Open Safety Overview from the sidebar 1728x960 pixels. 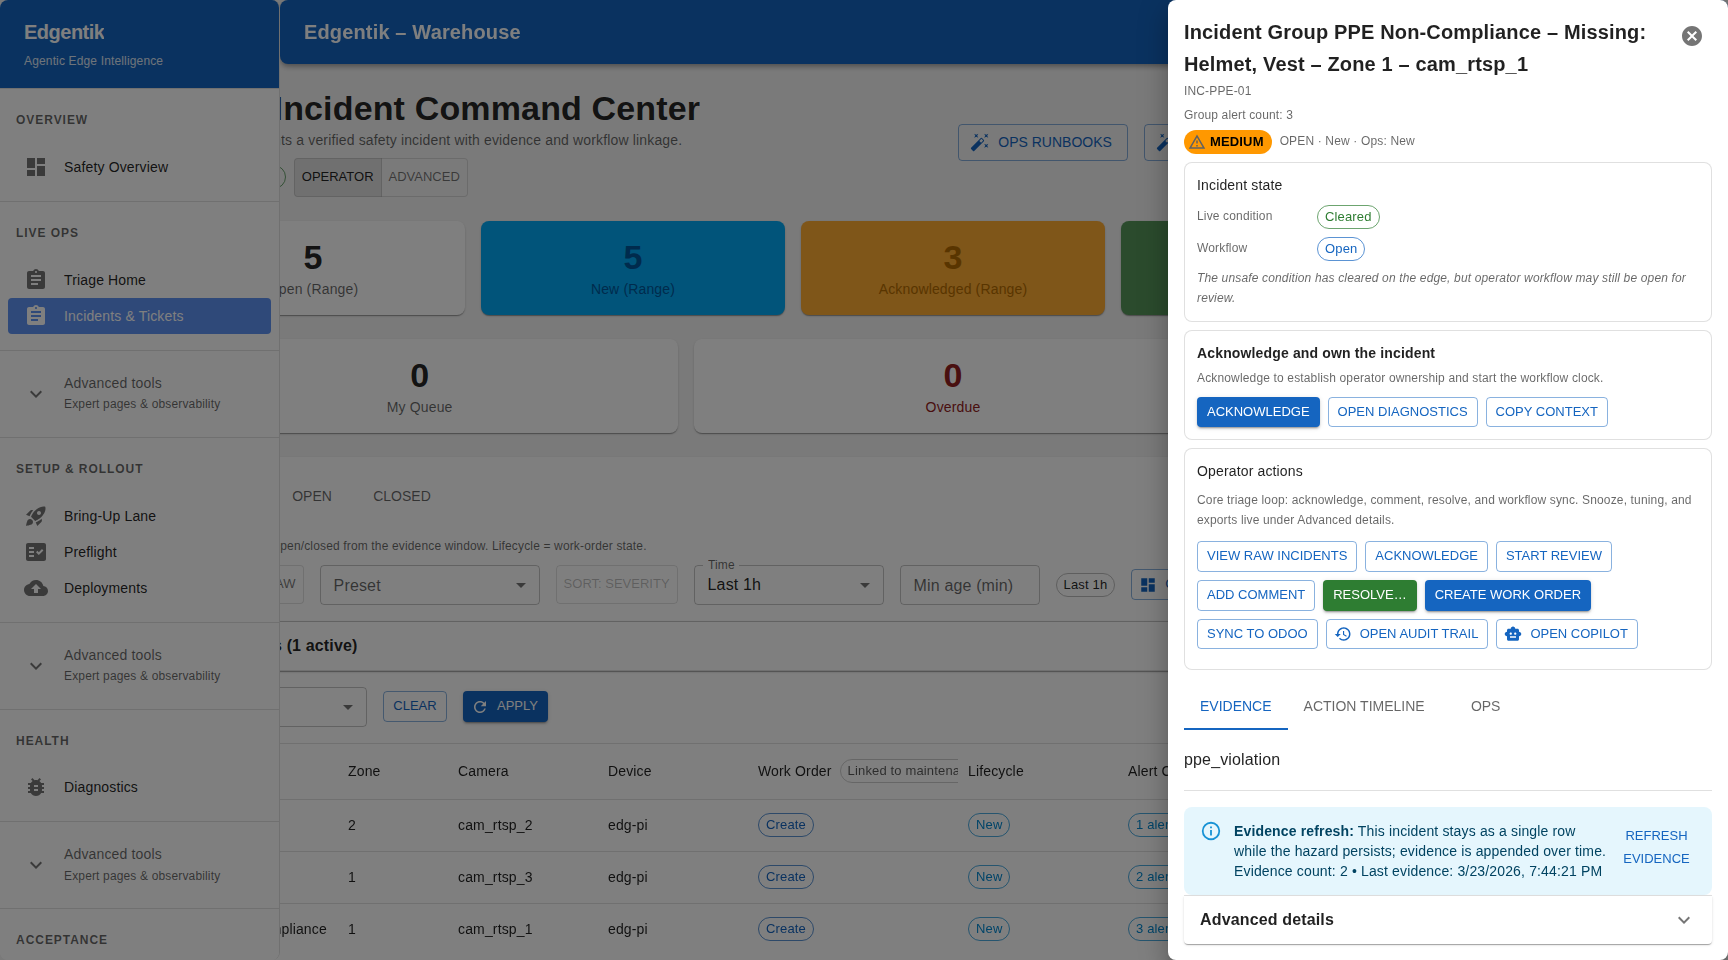tap(116, 167)
